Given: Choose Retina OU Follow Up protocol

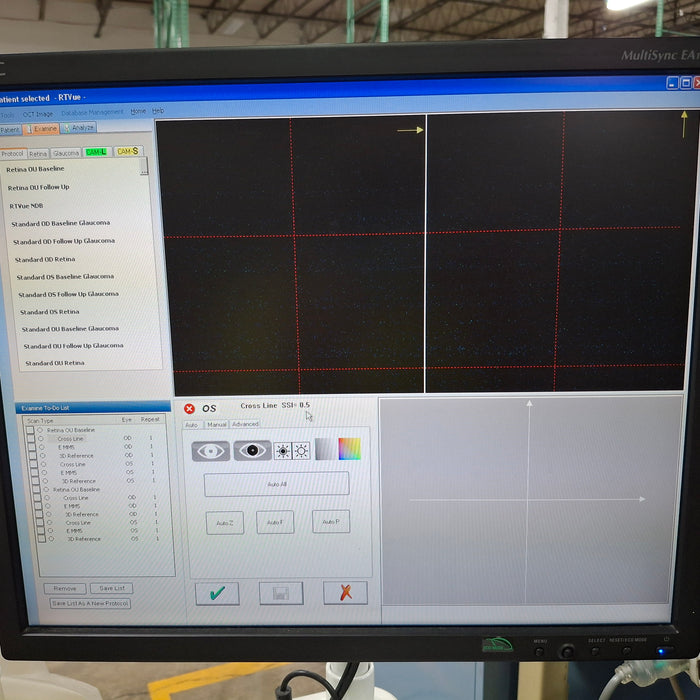Looking at the screenshot, I should pyautogui.click(x=38, y=188).
